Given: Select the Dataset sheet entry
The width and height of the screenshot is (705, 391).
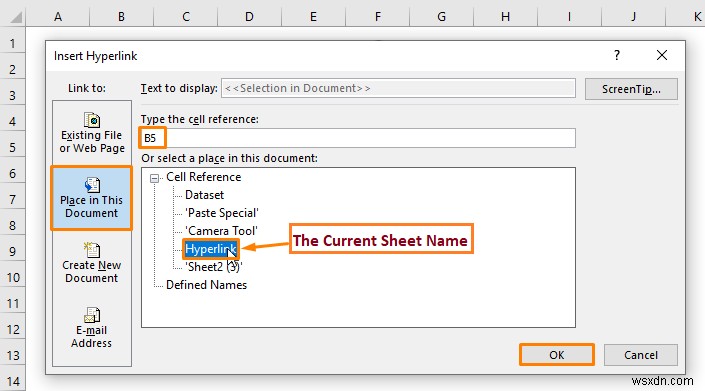Looking at the screenshot, I should 204,195.
